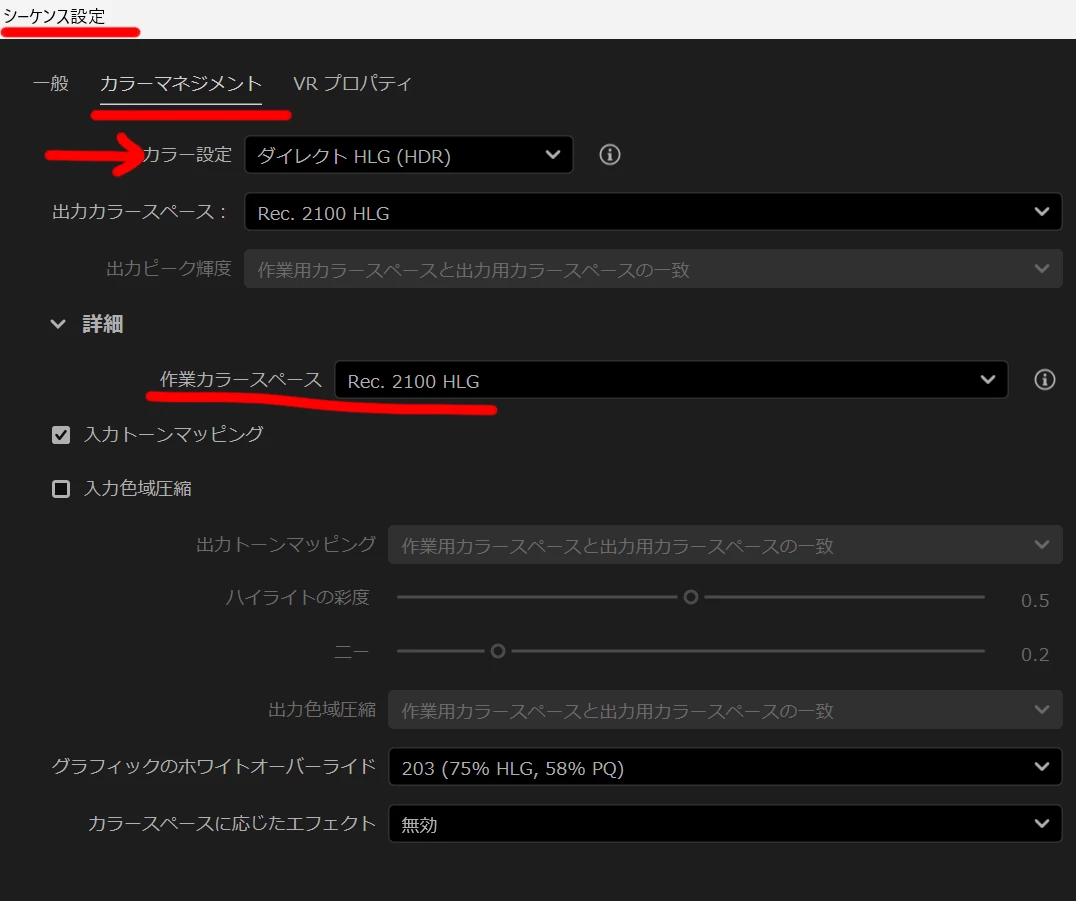Open the グラフィックのホワイトオーバーライド dropdown
This screenshot has width=1076, height=901.
pyautogui.click(x=725, y=767)
